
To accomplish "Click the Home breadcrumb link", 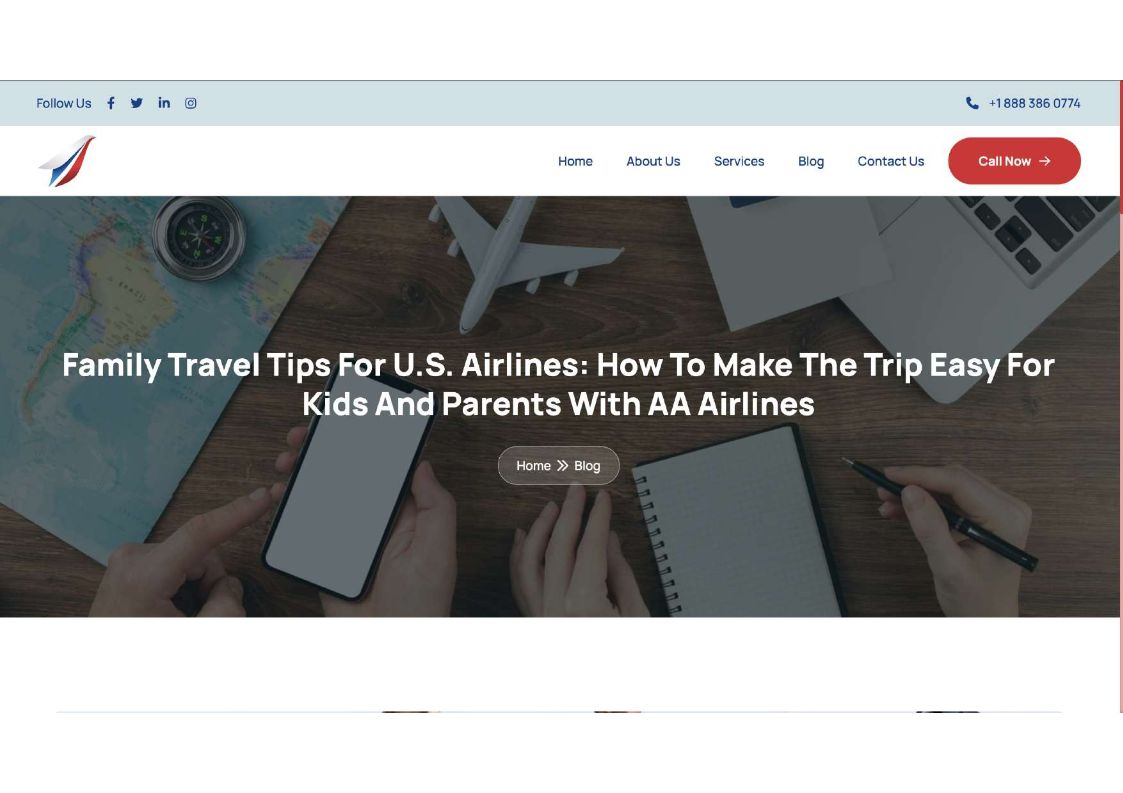I will [534, 466].
